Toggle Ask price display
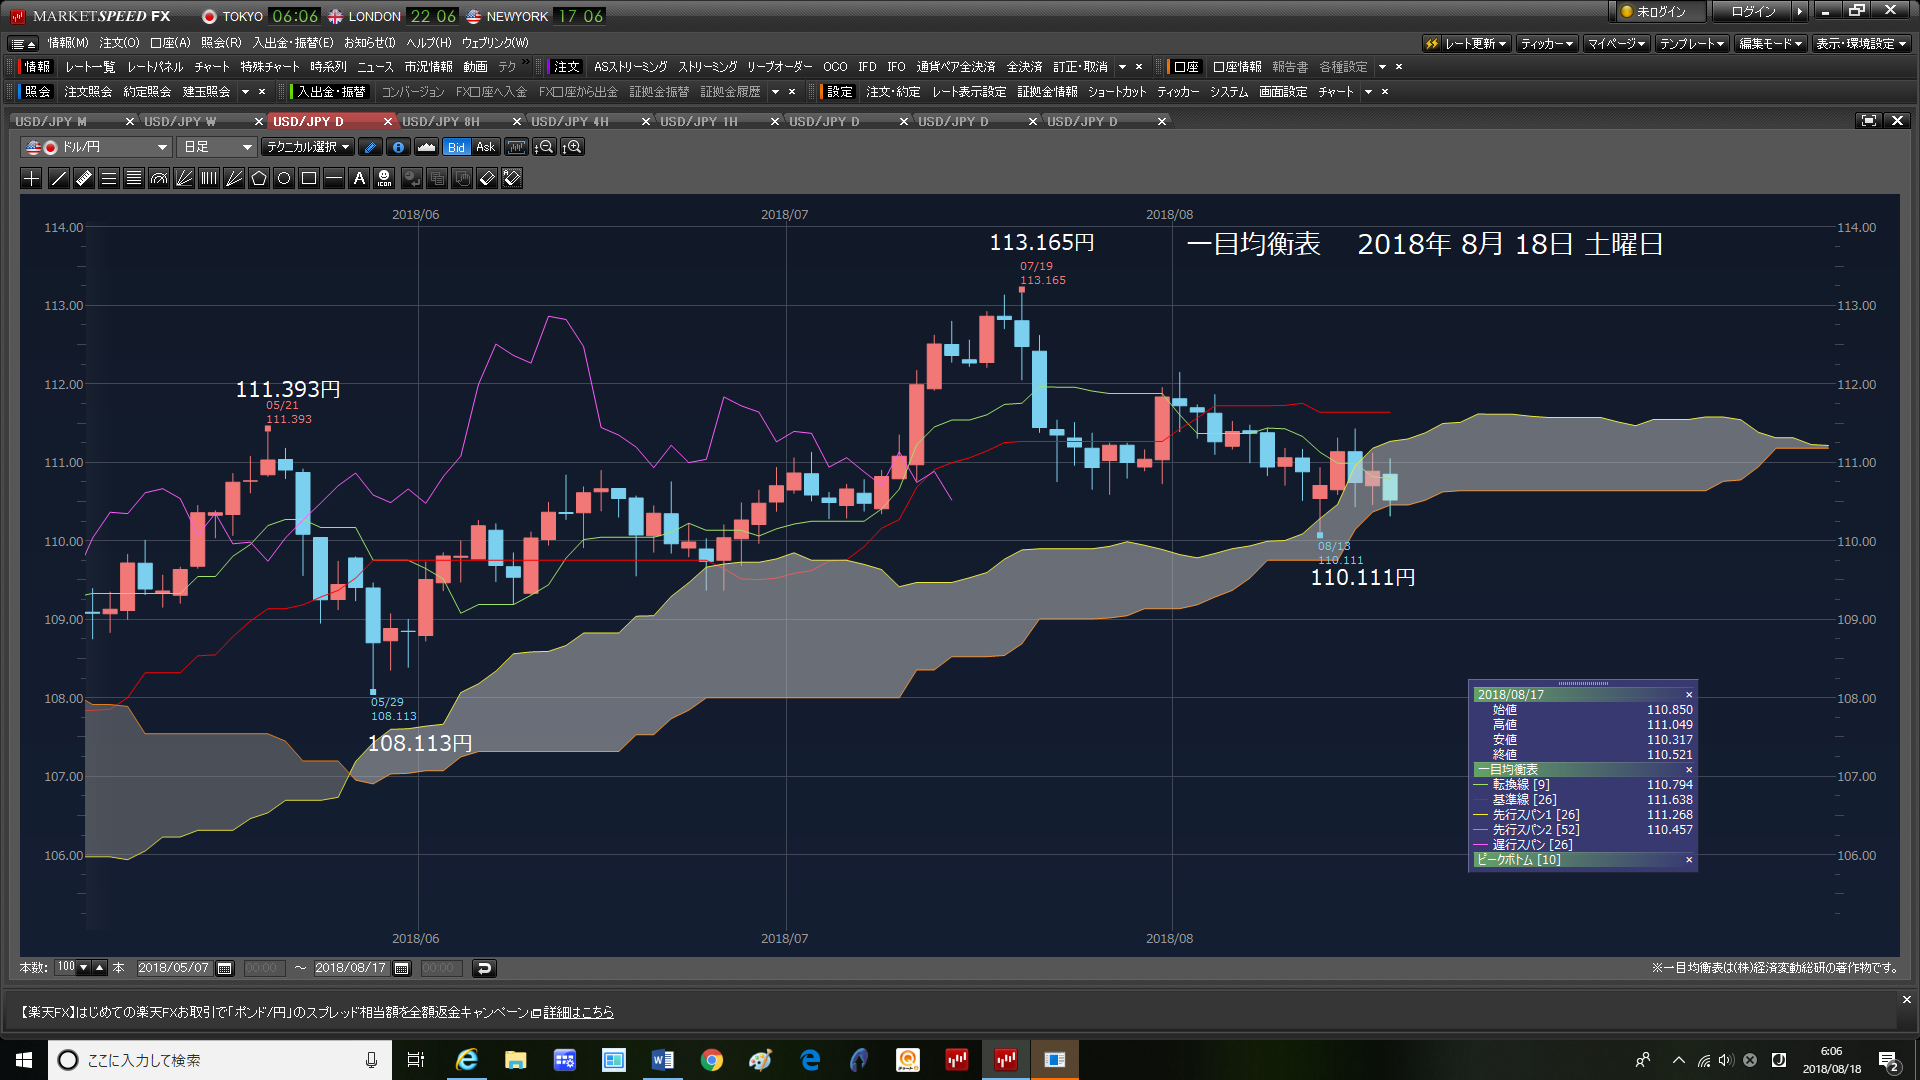 (485, 147)
